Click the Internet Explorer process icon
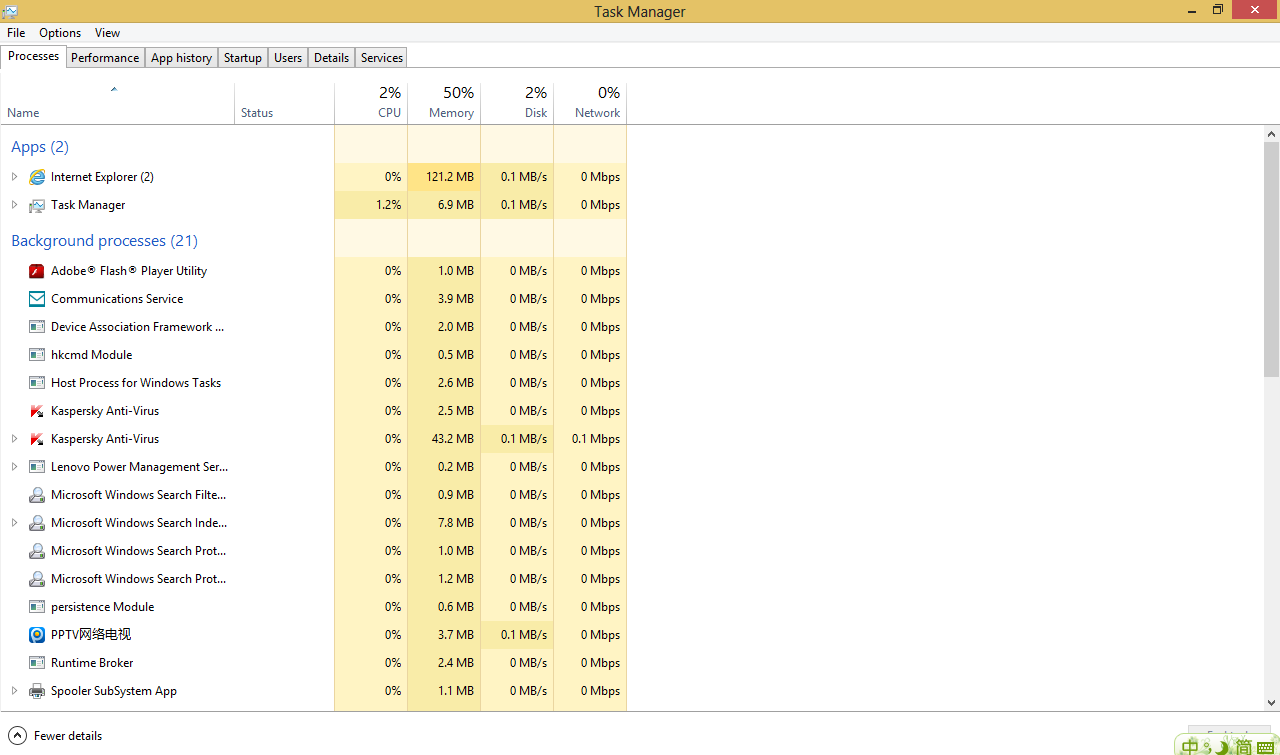Image resolution: width=1280 pixels, height=755 pixels. pos(37,177)
